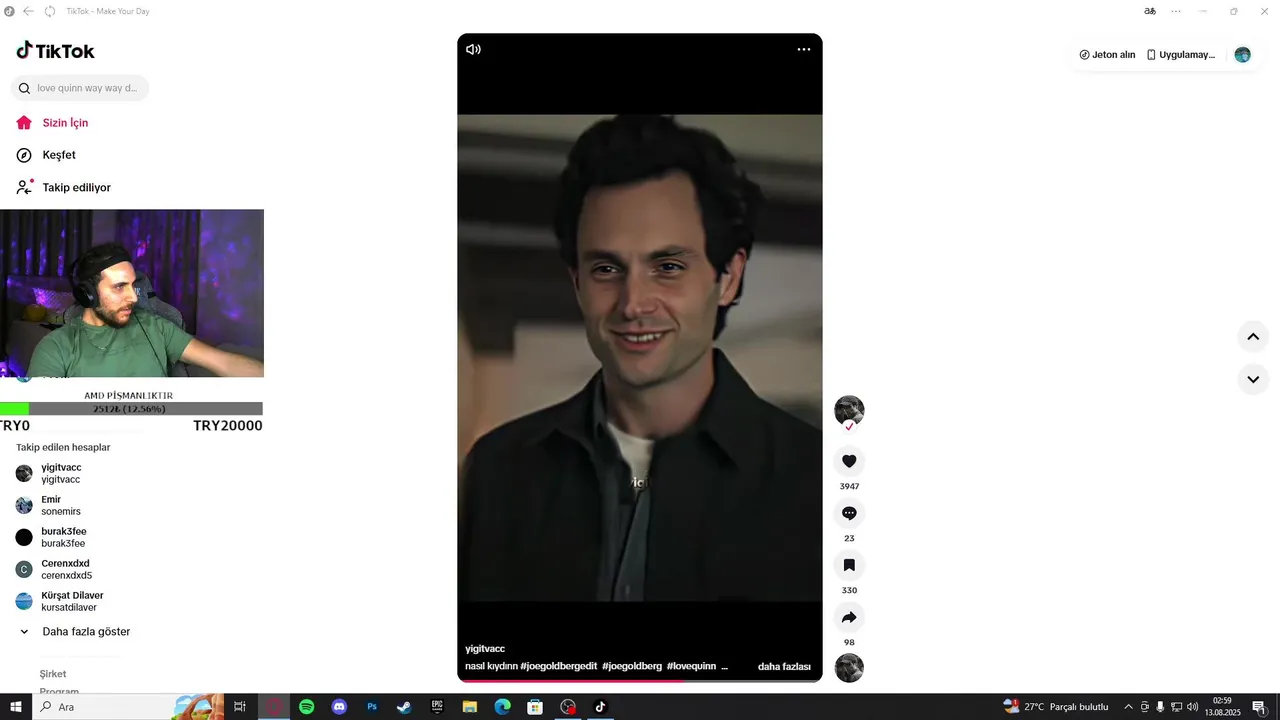Click the video progress bar

click(x=640, y=681)
